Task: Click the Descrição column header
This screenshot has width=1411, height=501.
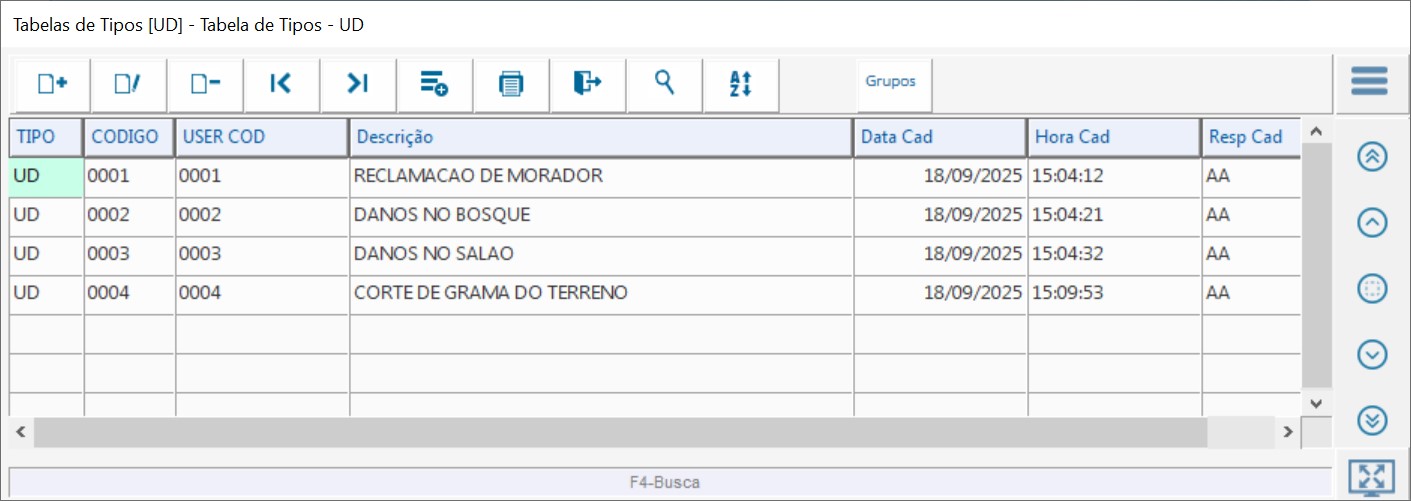Action: click(600, 137)
